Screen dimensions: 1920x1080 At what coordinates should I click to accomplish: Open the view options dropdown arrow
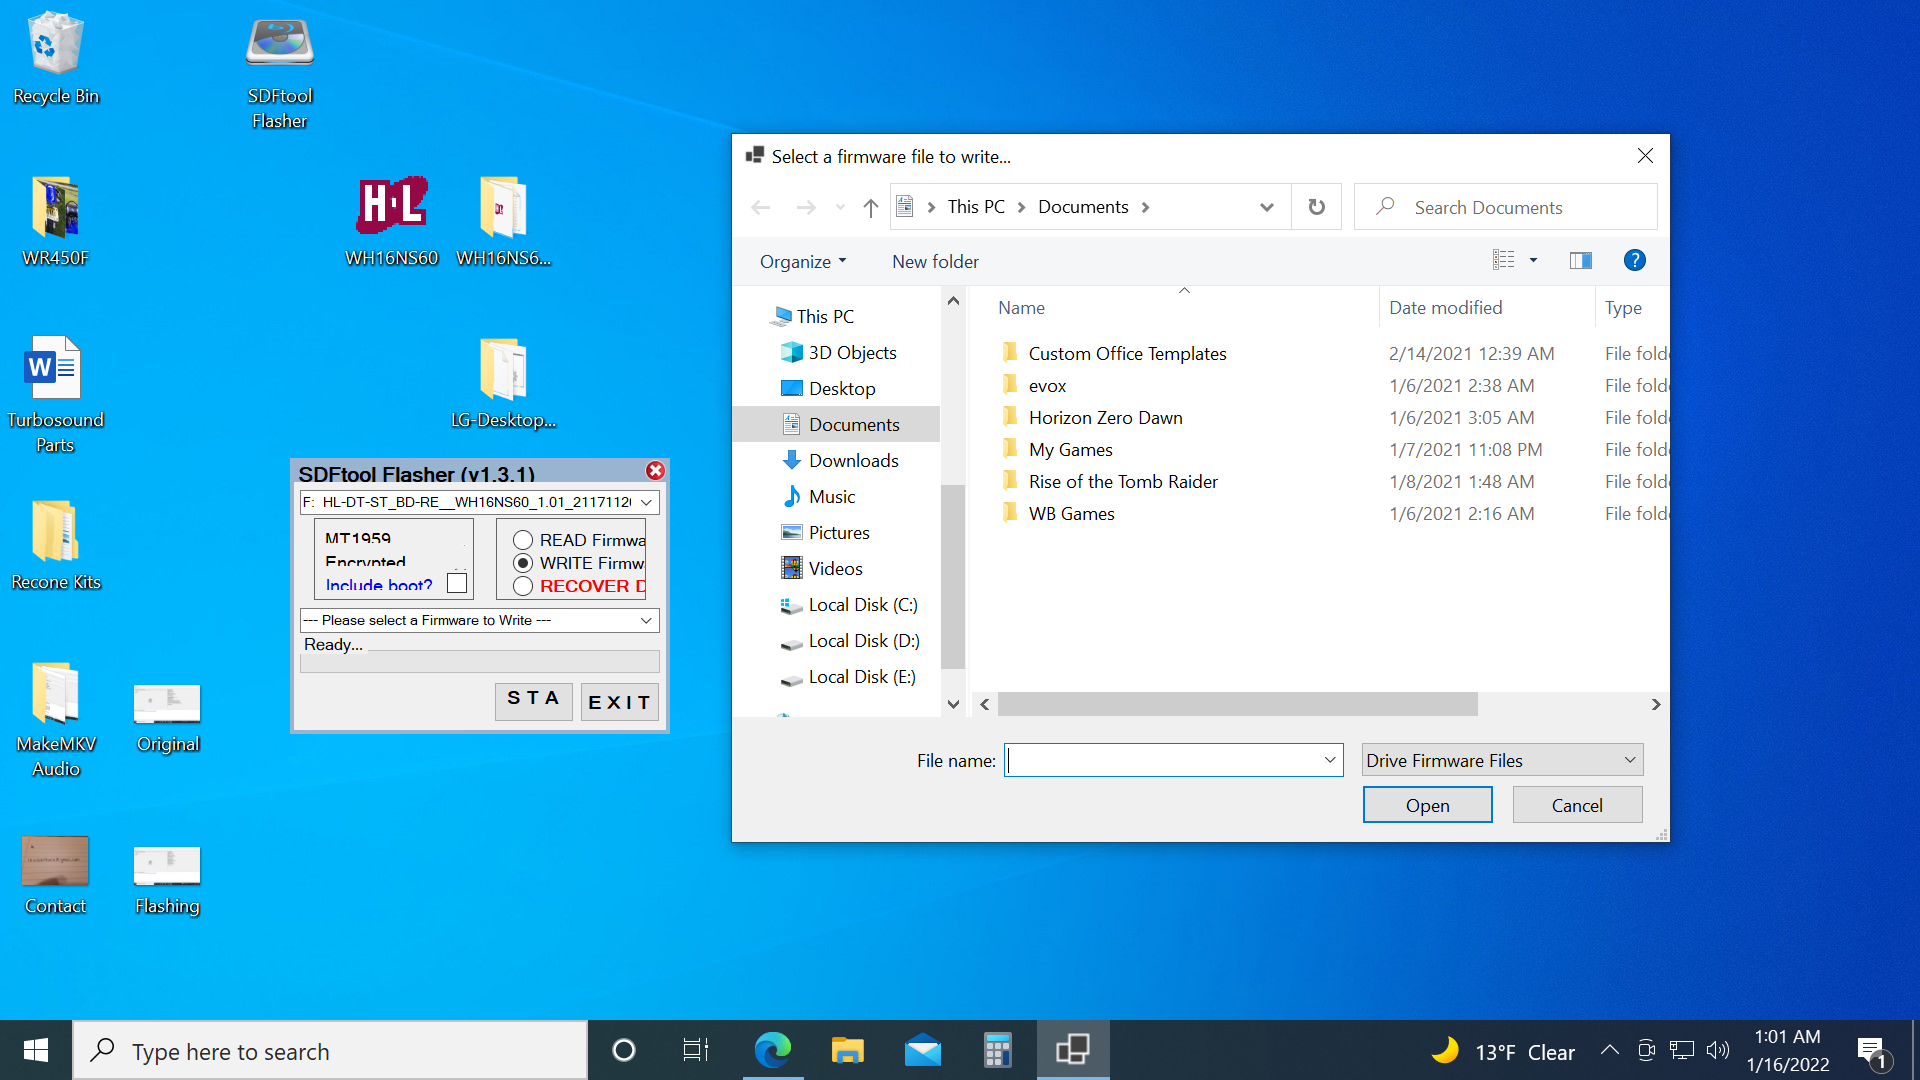pyautogui.click(x=1533, y=260)
